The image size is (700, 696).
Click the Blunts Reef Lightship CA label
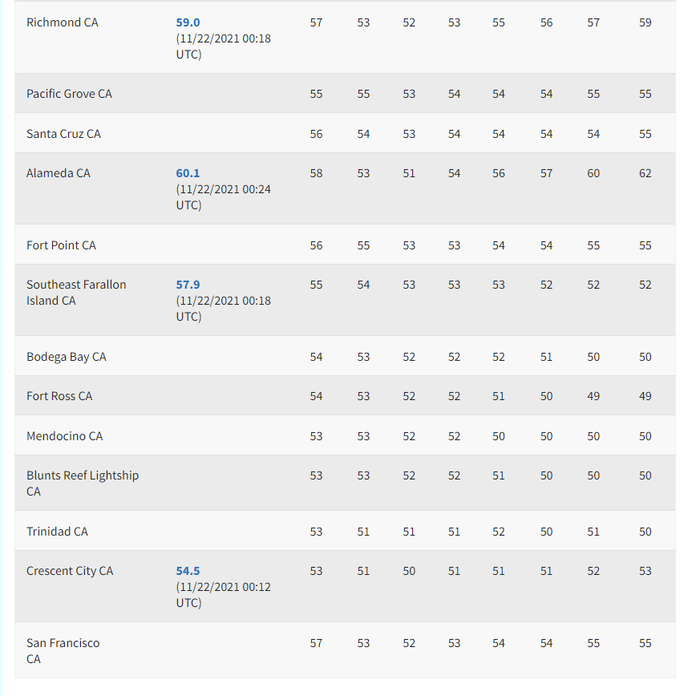82,483
